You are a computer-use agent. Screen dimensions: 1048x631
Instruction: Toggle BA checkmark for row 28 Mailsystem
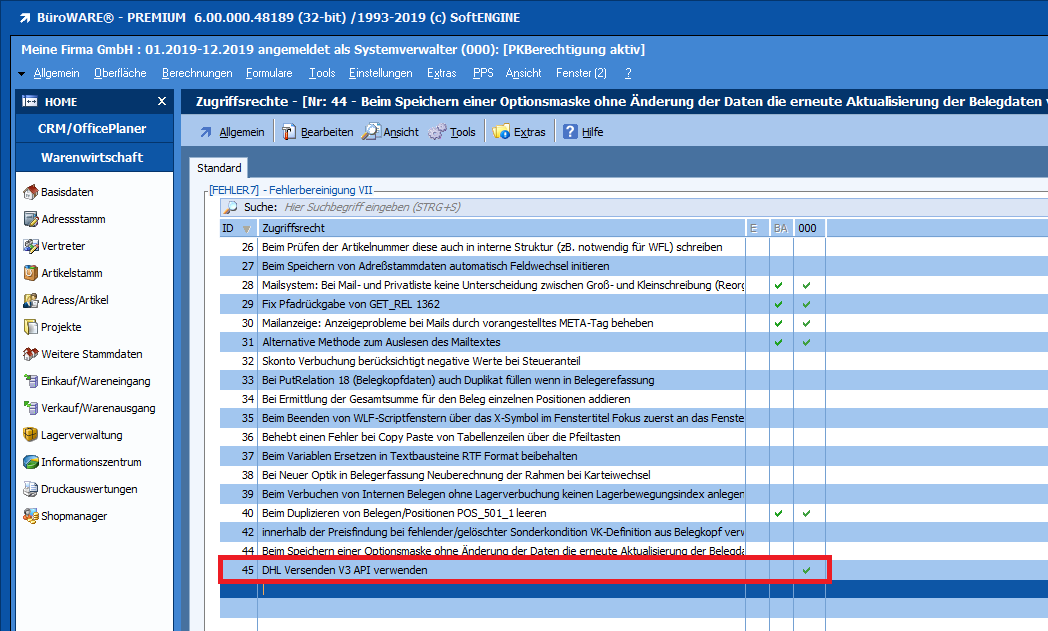click(778, 285)
